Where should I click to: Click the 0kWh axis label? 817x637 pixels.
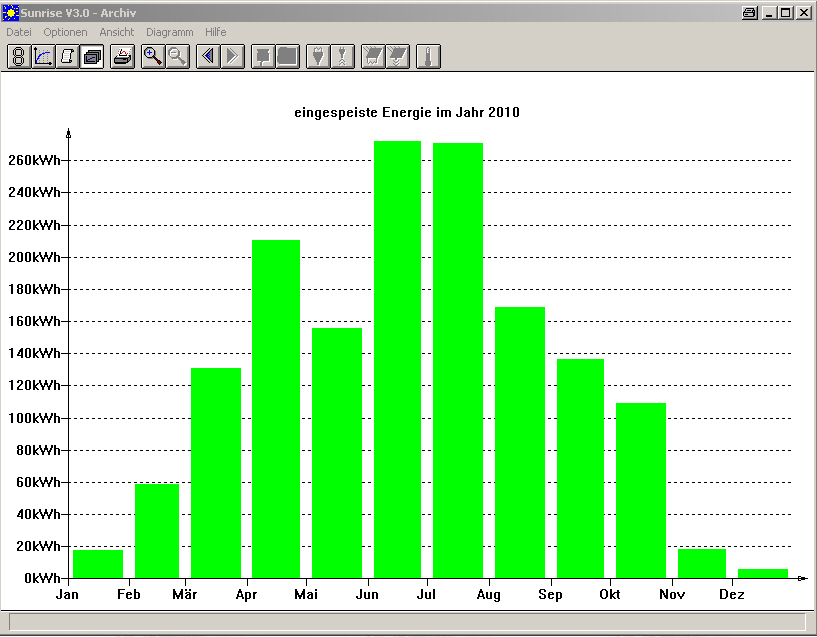tap(42, 578)
